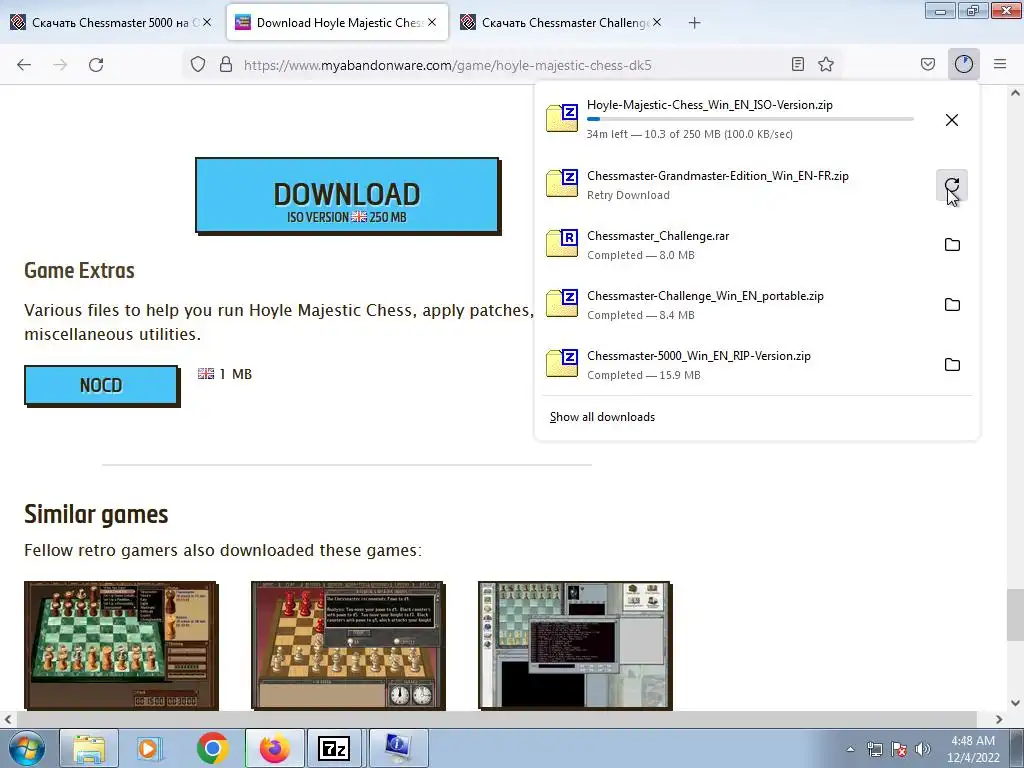
Task: Click the Download ISO Version 250 MB button
Action: (x=347, y=195)
